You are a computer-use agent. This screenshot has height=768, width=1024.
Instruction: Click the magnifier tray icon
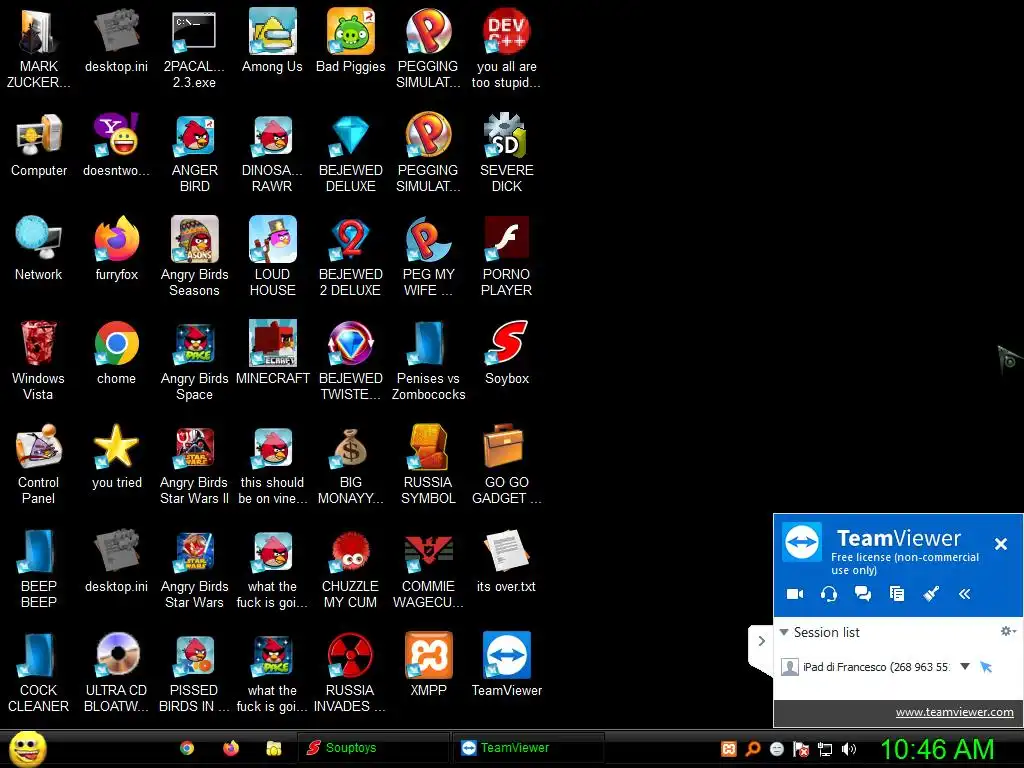coord(753,749)
